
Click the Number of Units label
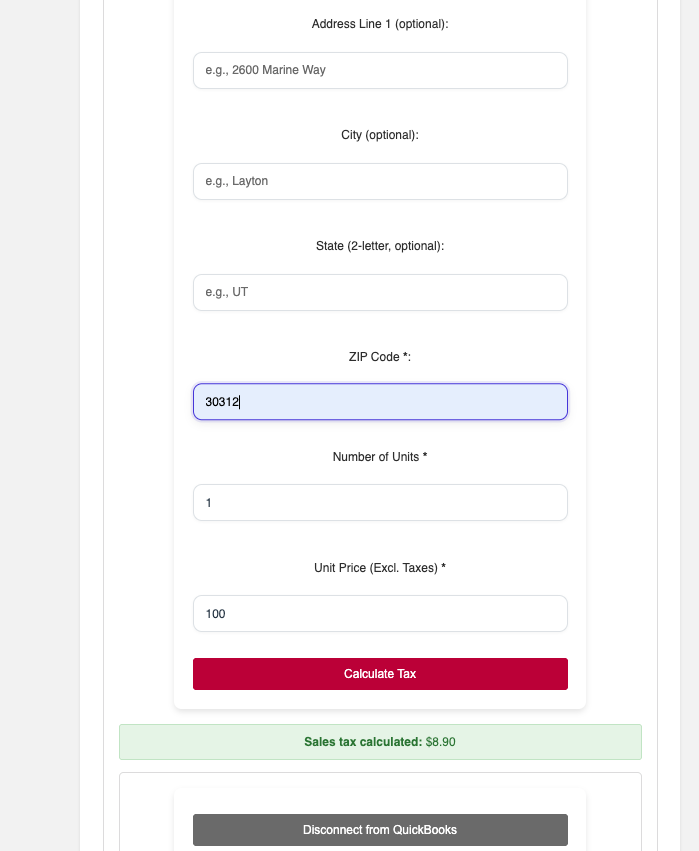pos(380,457)
